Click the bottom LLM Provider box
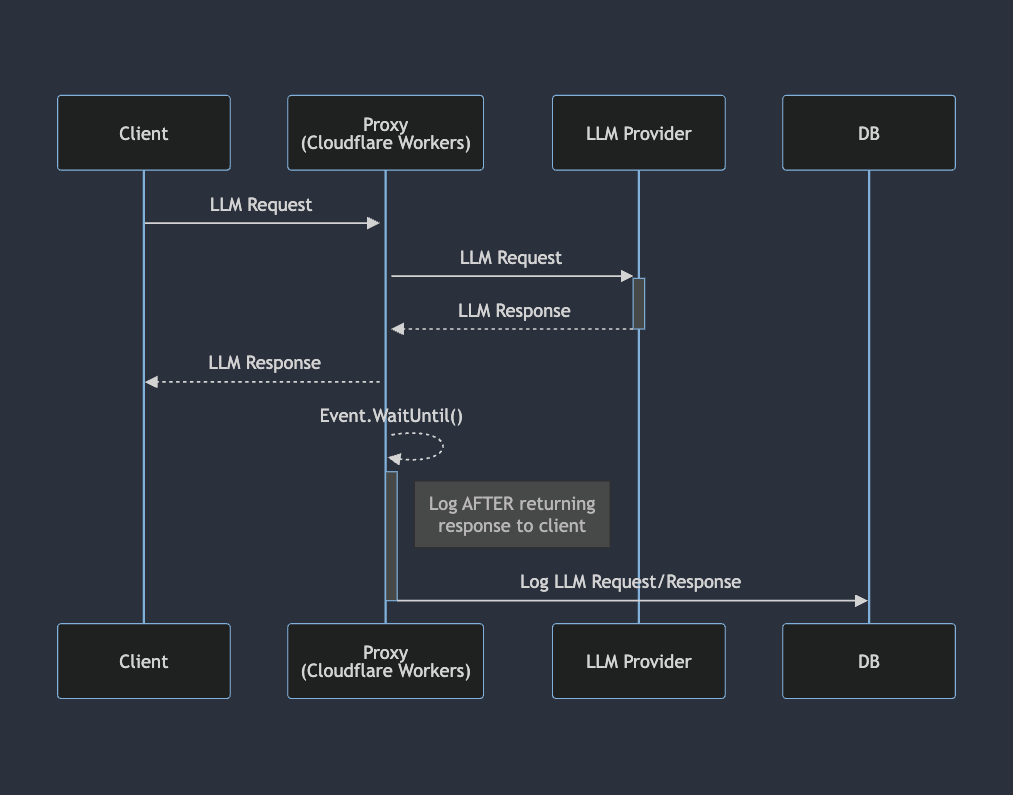 pyautogui.click(x=638, y=661)
